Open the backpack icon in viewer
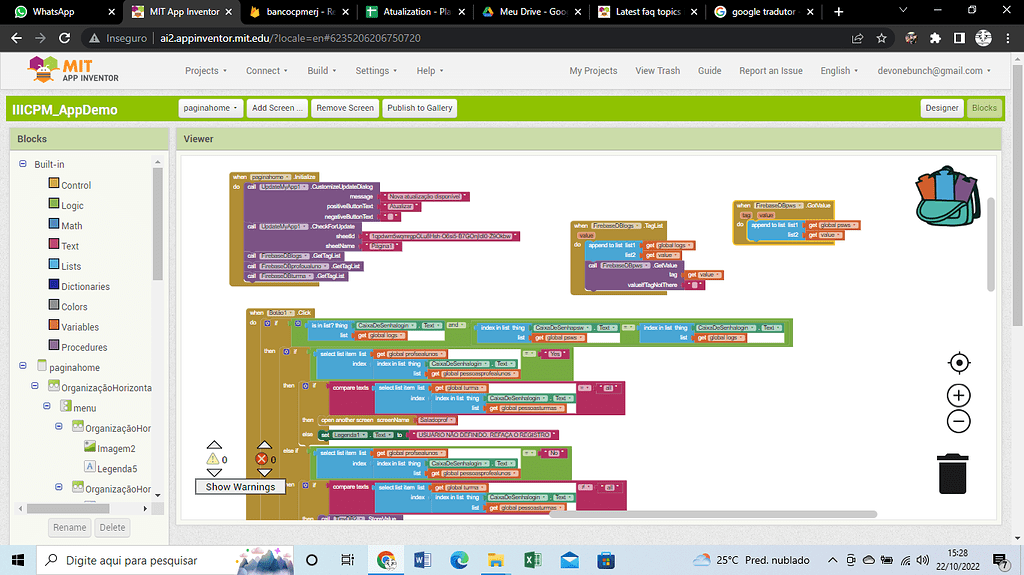The height and width of the screenshot is (575, 1024). click(948, 198)
